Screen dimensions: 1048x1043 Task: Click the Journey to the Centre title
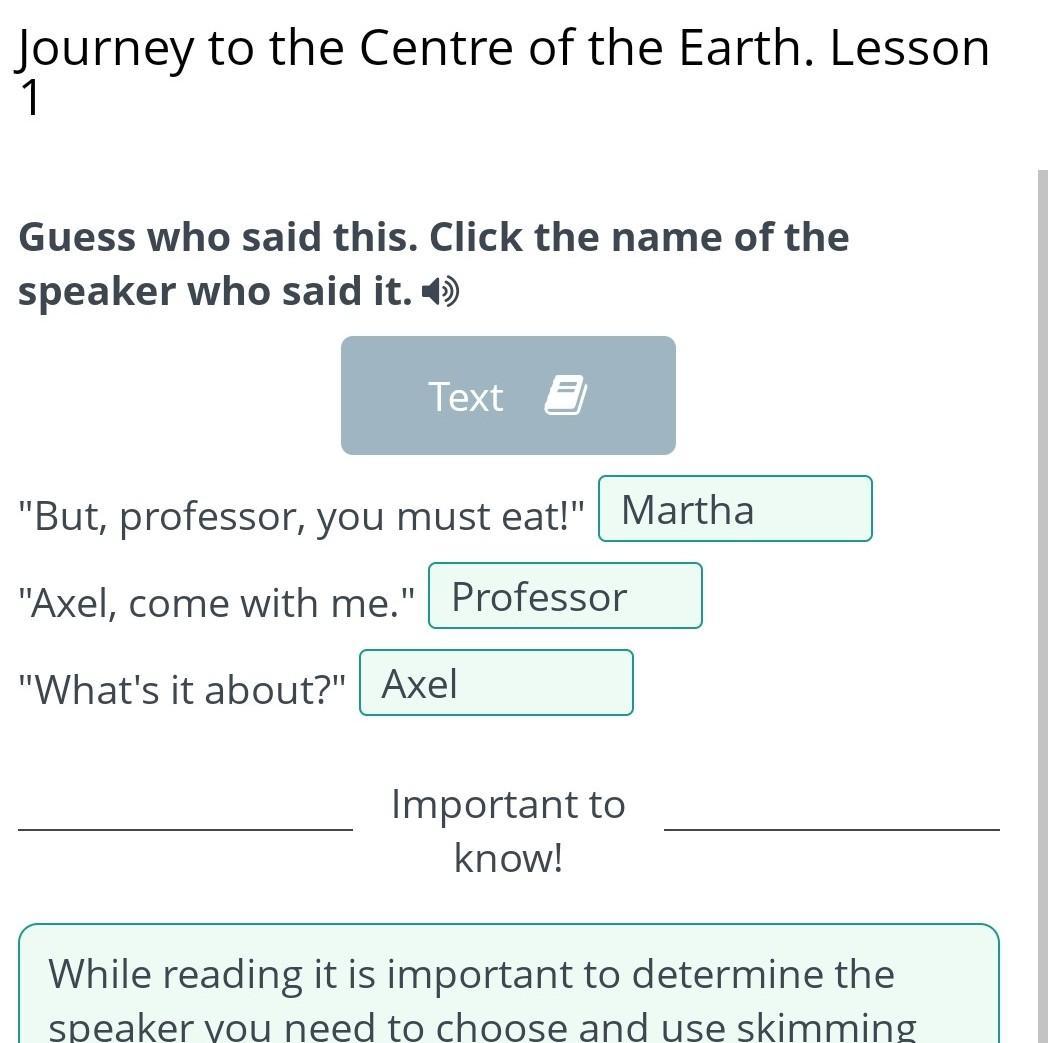point(501,48)
